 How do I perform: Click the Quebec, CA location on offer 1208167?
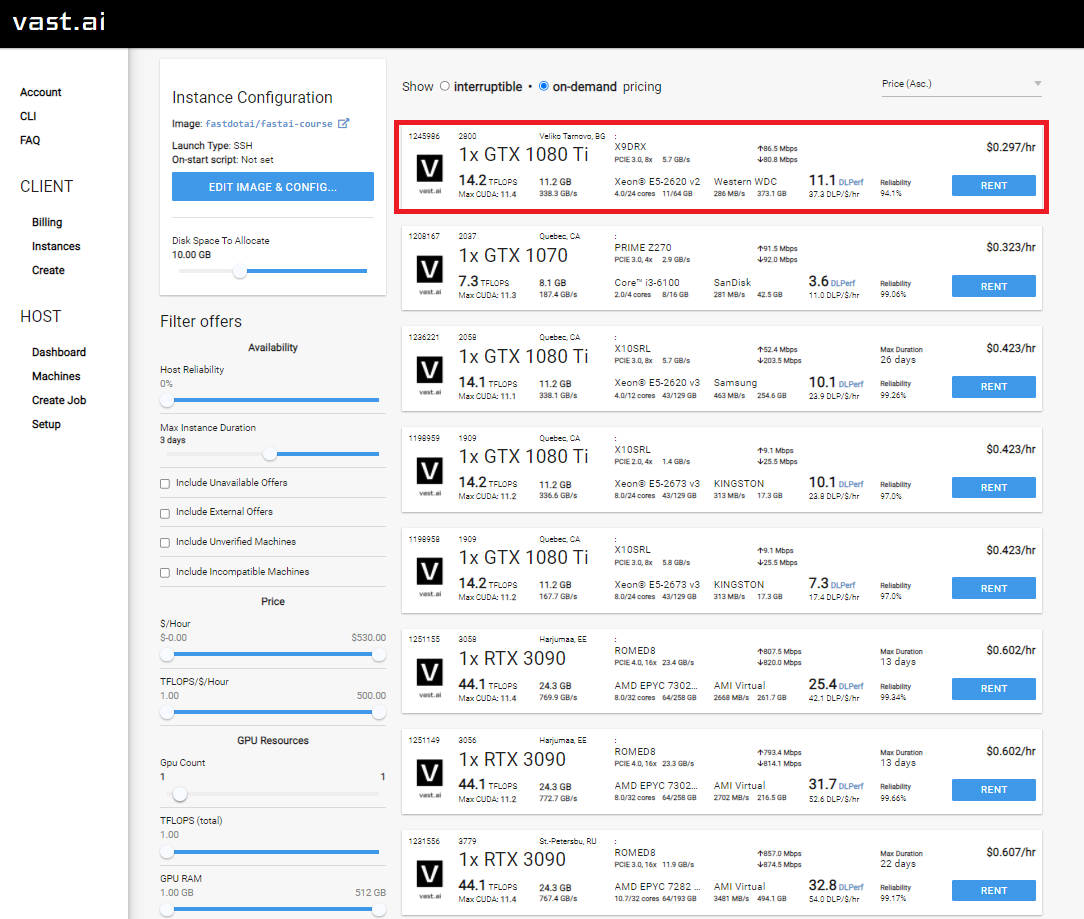(x=559, y=236)
